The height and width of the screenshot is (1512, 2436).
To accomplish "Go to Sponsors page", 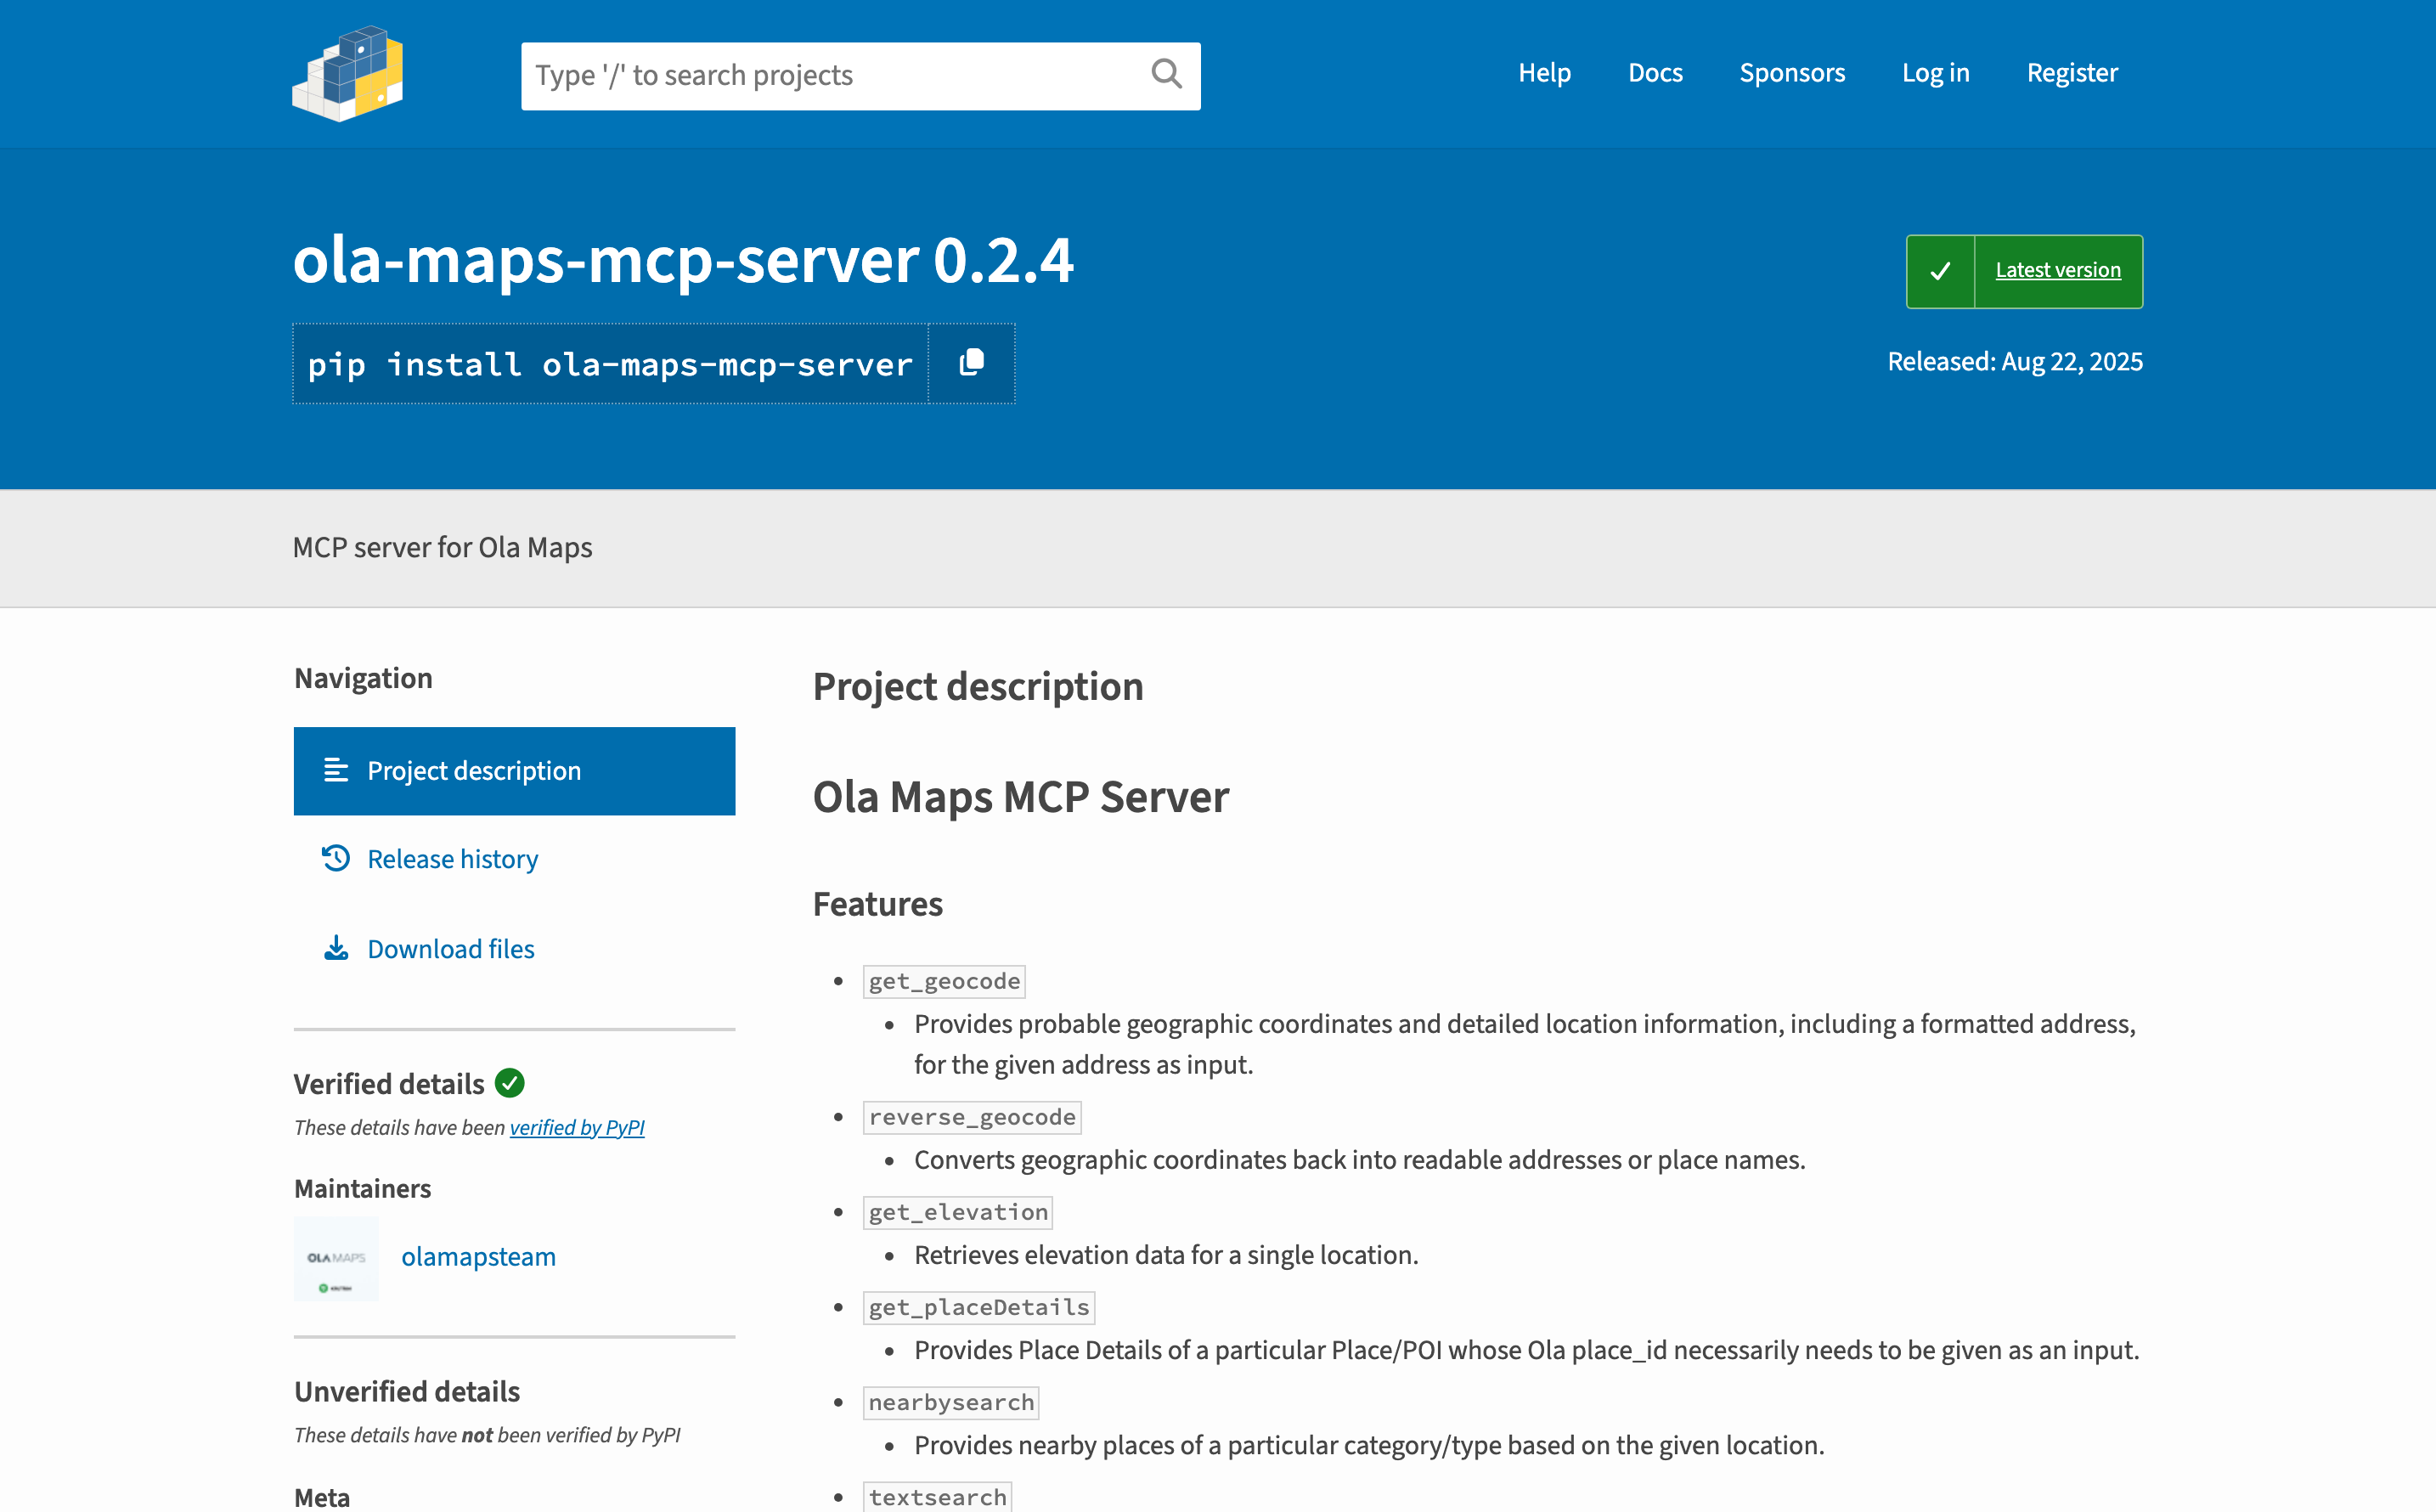I will (1792, 73).
